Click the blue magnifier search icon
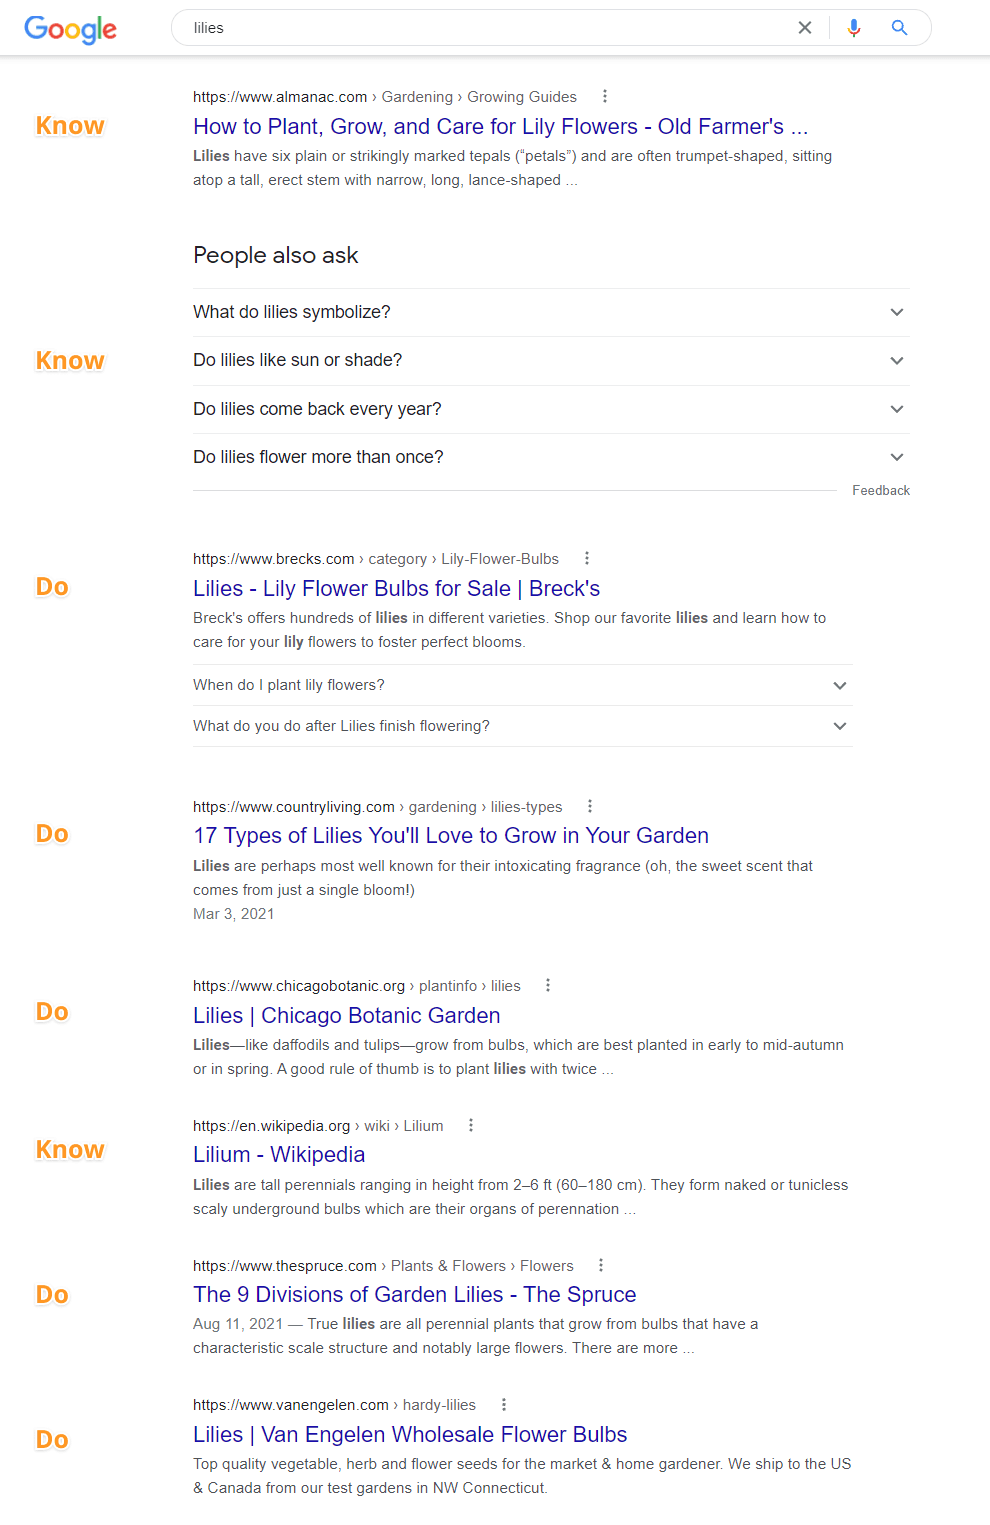The height and width of the screenshot is (1525, 990). [900, 28]
